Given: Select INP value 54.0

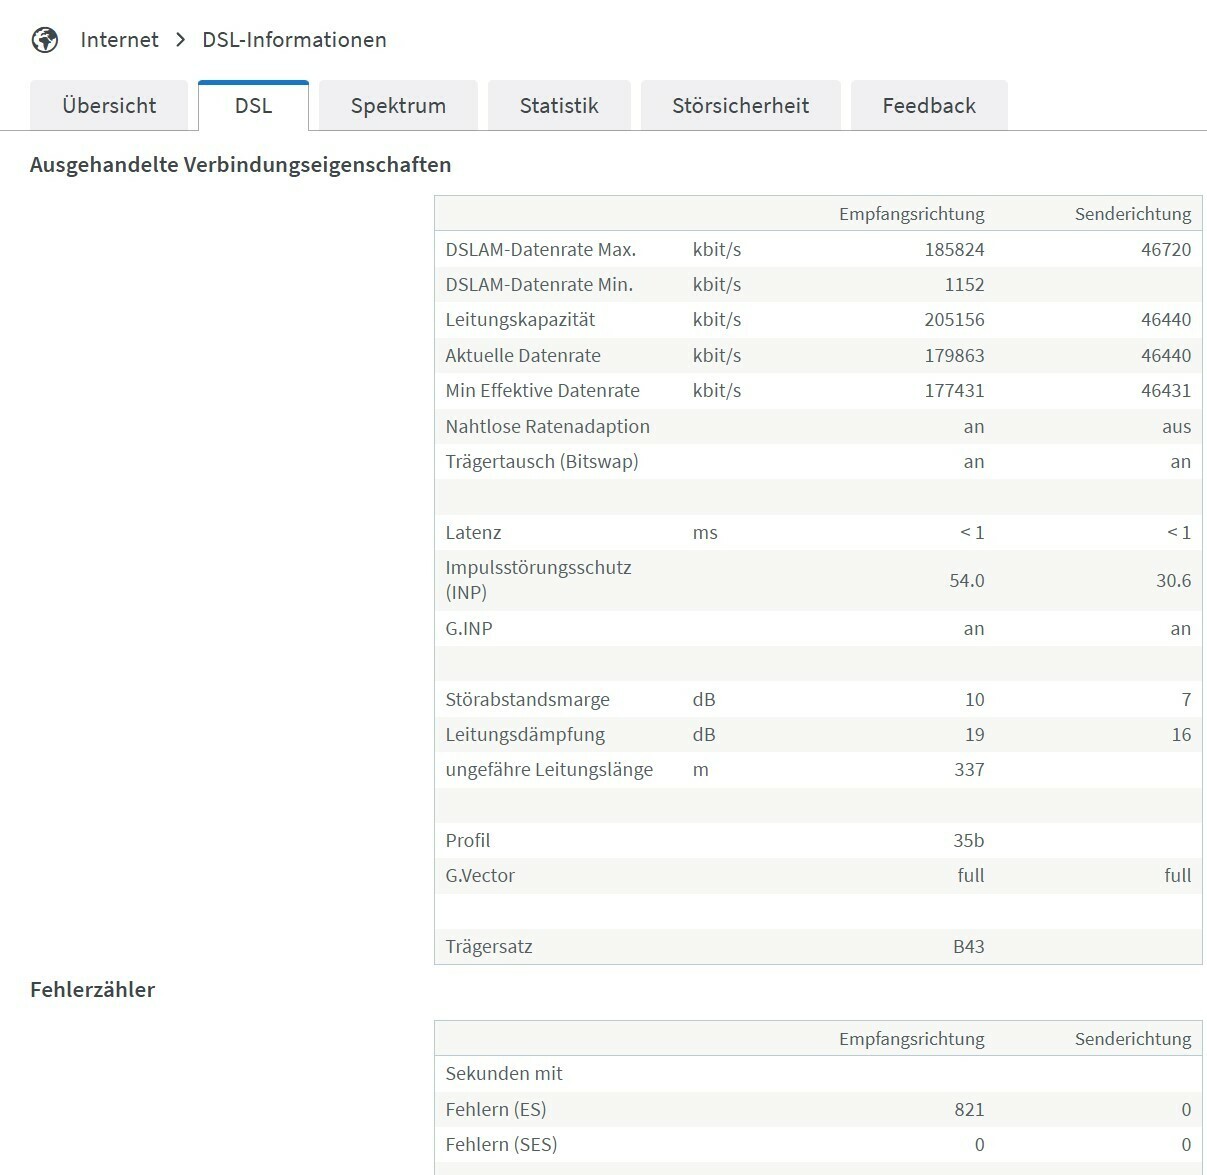Looking at the screenshot, I should pyautogui.click(x=966, y=581).
